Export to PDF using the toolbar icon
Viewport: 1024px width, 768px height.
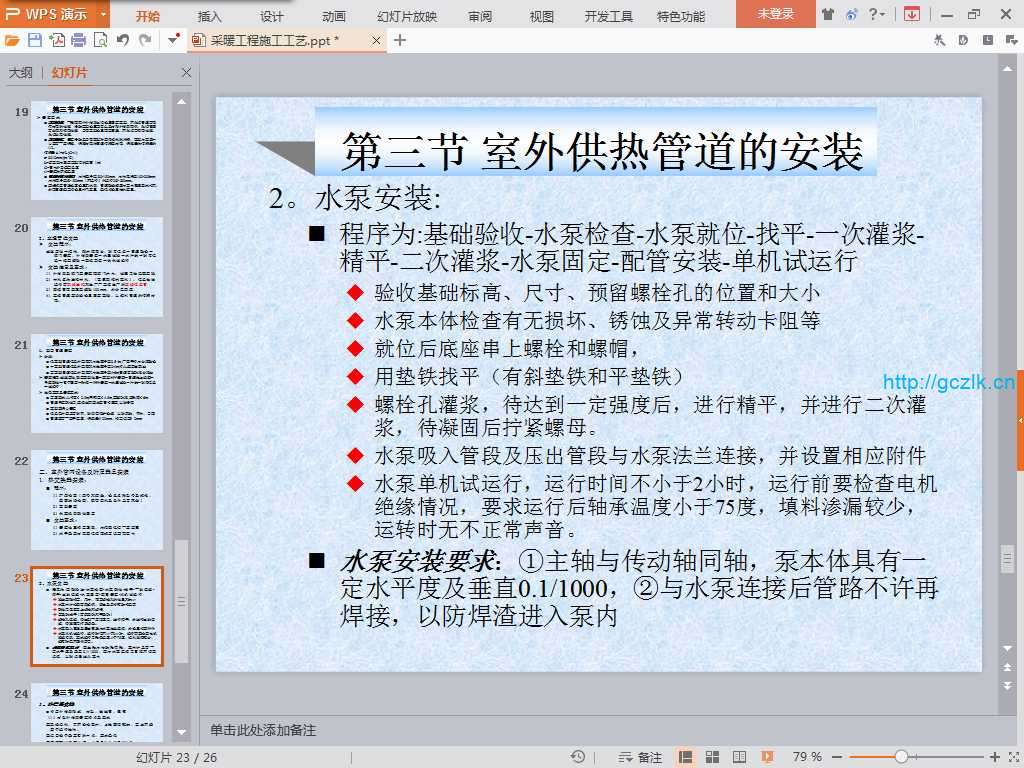coord(57,40)
